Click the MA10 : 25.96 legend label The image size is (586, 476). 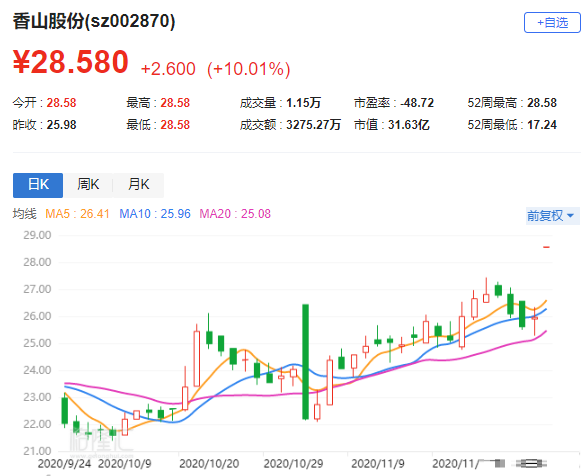coord(155,214)
